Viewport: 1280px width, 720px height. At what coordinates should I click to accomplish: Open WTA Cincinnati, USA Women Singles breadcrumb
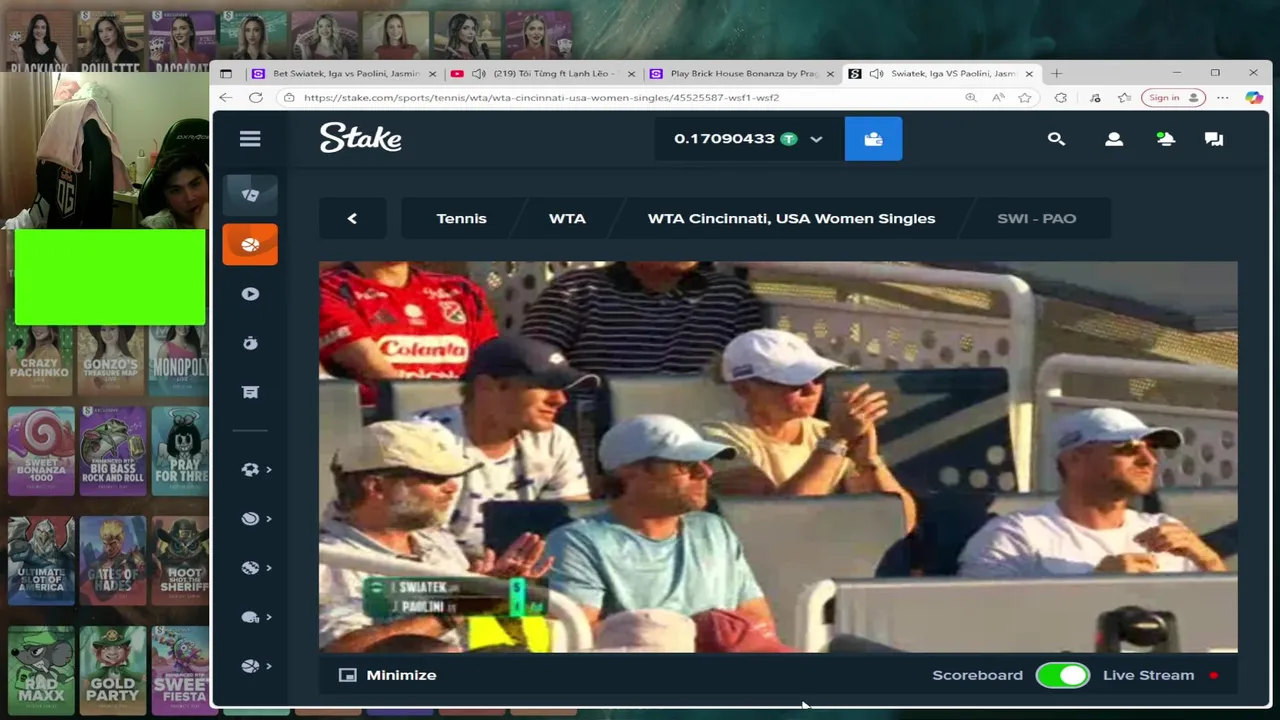(x=791, y=218)
